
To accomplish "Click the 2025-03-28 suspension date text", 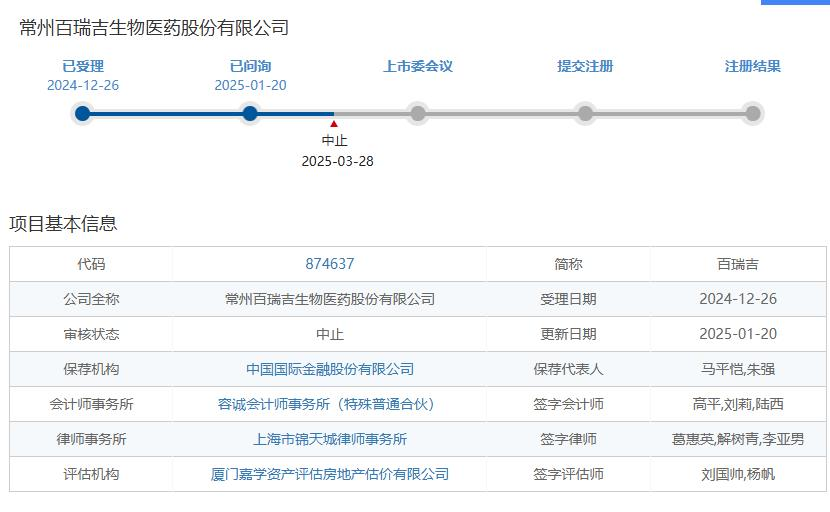I will (x=337, y=161).
